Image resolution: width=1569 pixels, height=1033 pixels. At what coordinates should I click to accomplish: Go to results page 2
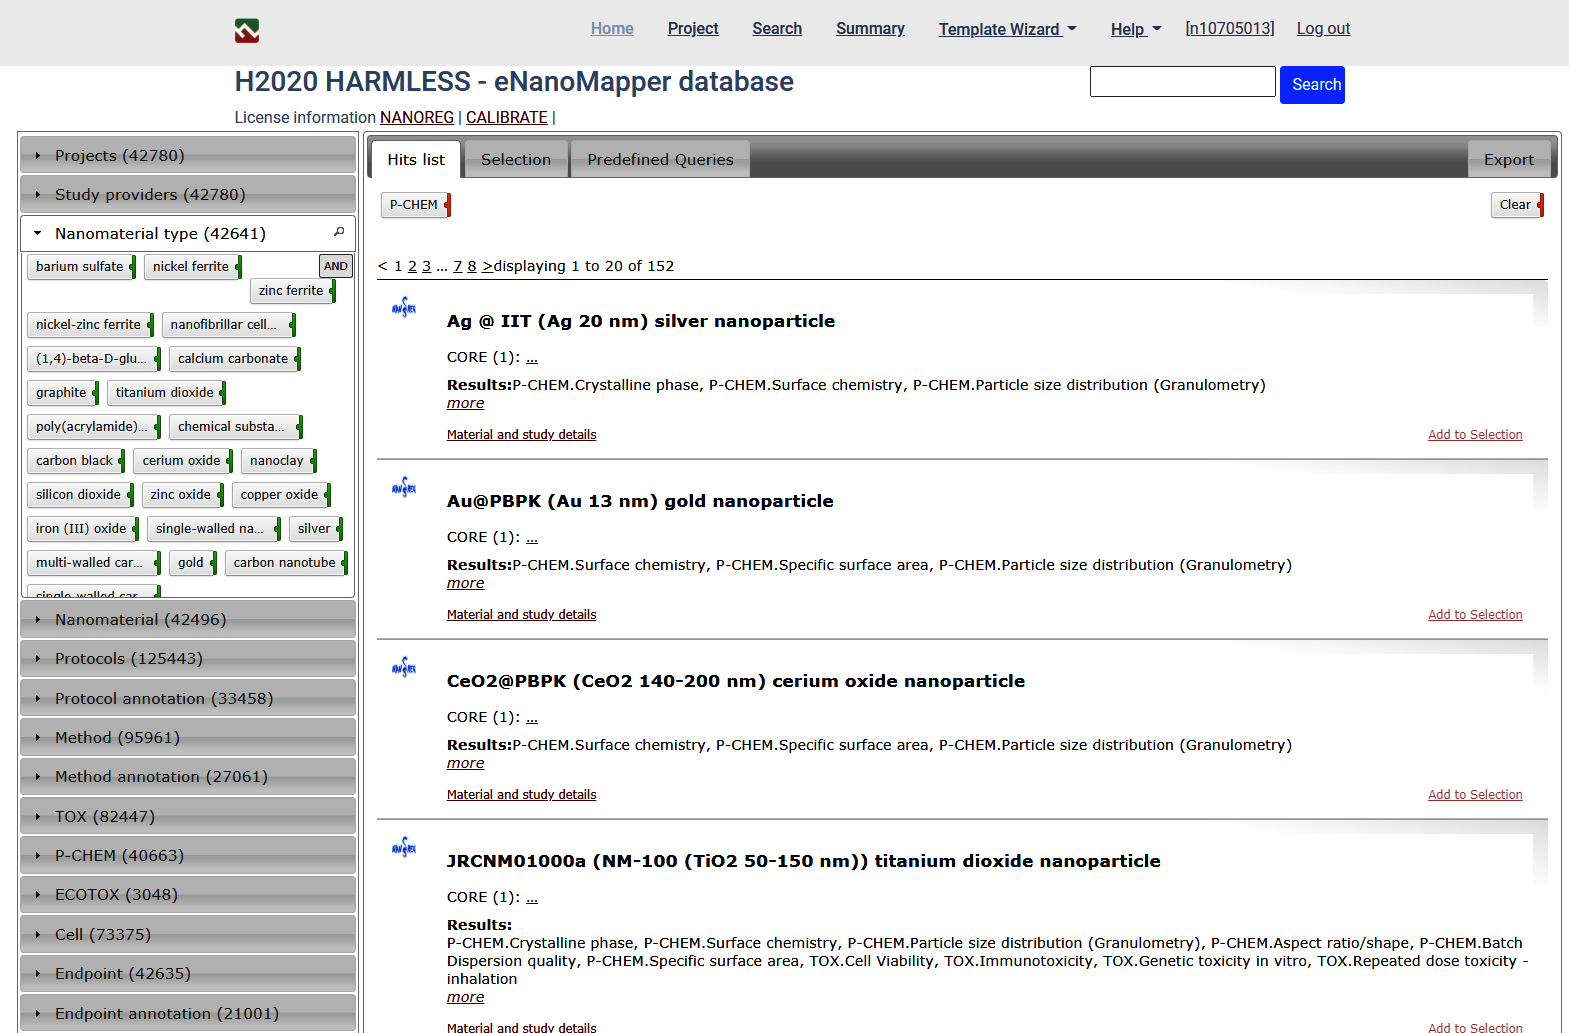(x=412, y=266)
